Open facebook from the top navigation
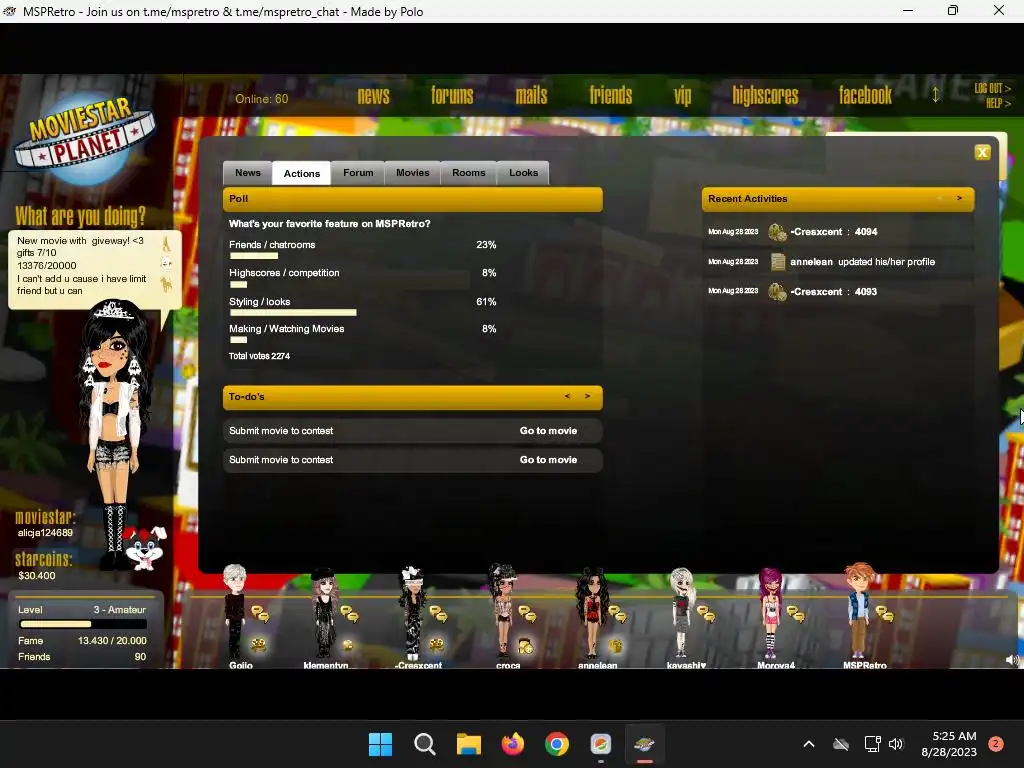 [865, 96]
